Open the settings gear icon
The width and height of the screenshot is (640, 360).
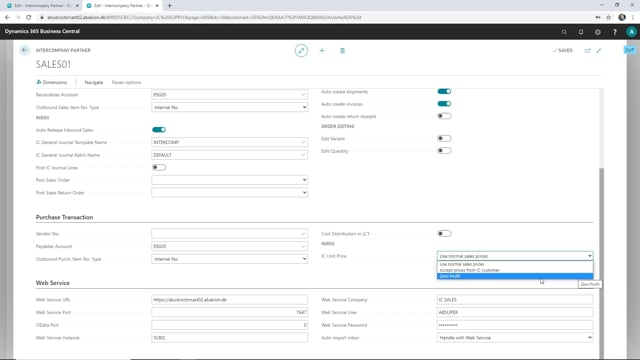[598, 32]
